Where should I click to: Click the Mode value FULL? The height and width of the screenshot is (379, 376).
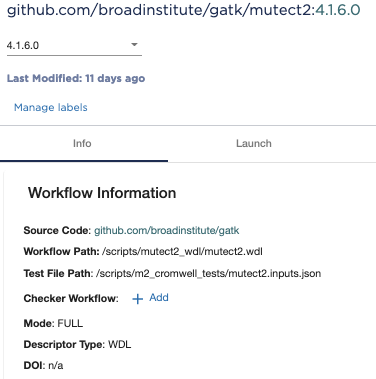(70, 323)
